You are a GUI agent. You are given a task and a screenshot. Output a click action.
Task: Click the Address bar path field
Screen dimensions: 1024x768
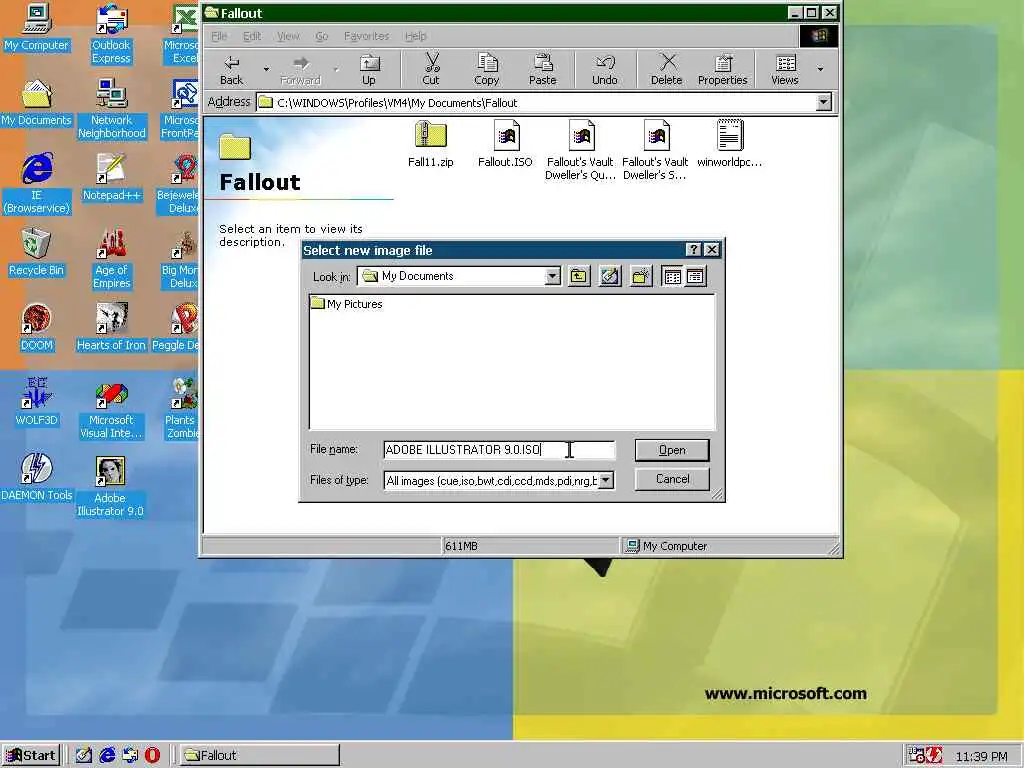click(536, 103)
